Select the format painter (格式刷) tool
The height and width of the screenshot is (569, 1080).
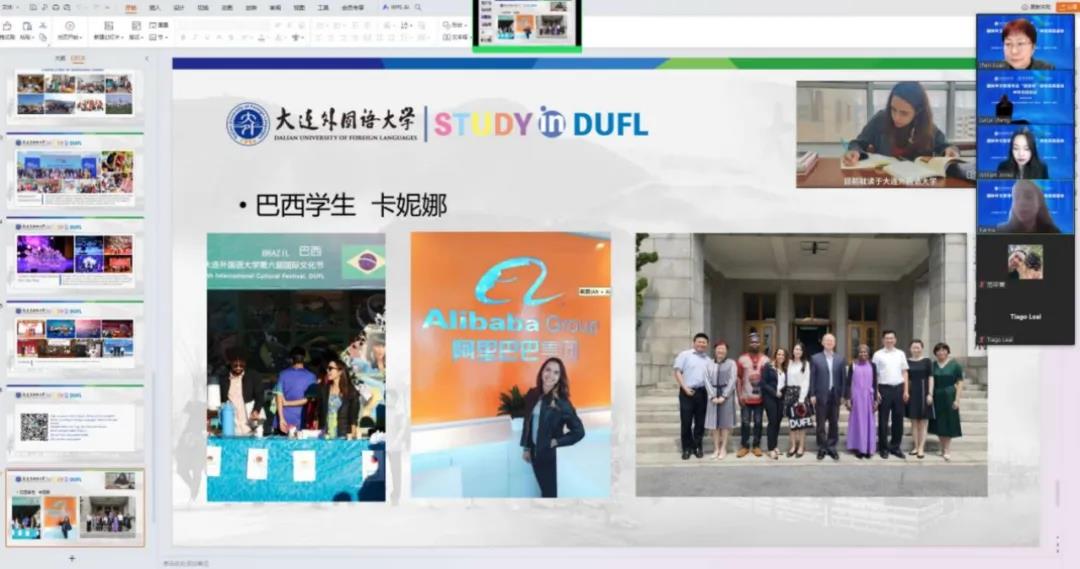[x=7, y=30]
